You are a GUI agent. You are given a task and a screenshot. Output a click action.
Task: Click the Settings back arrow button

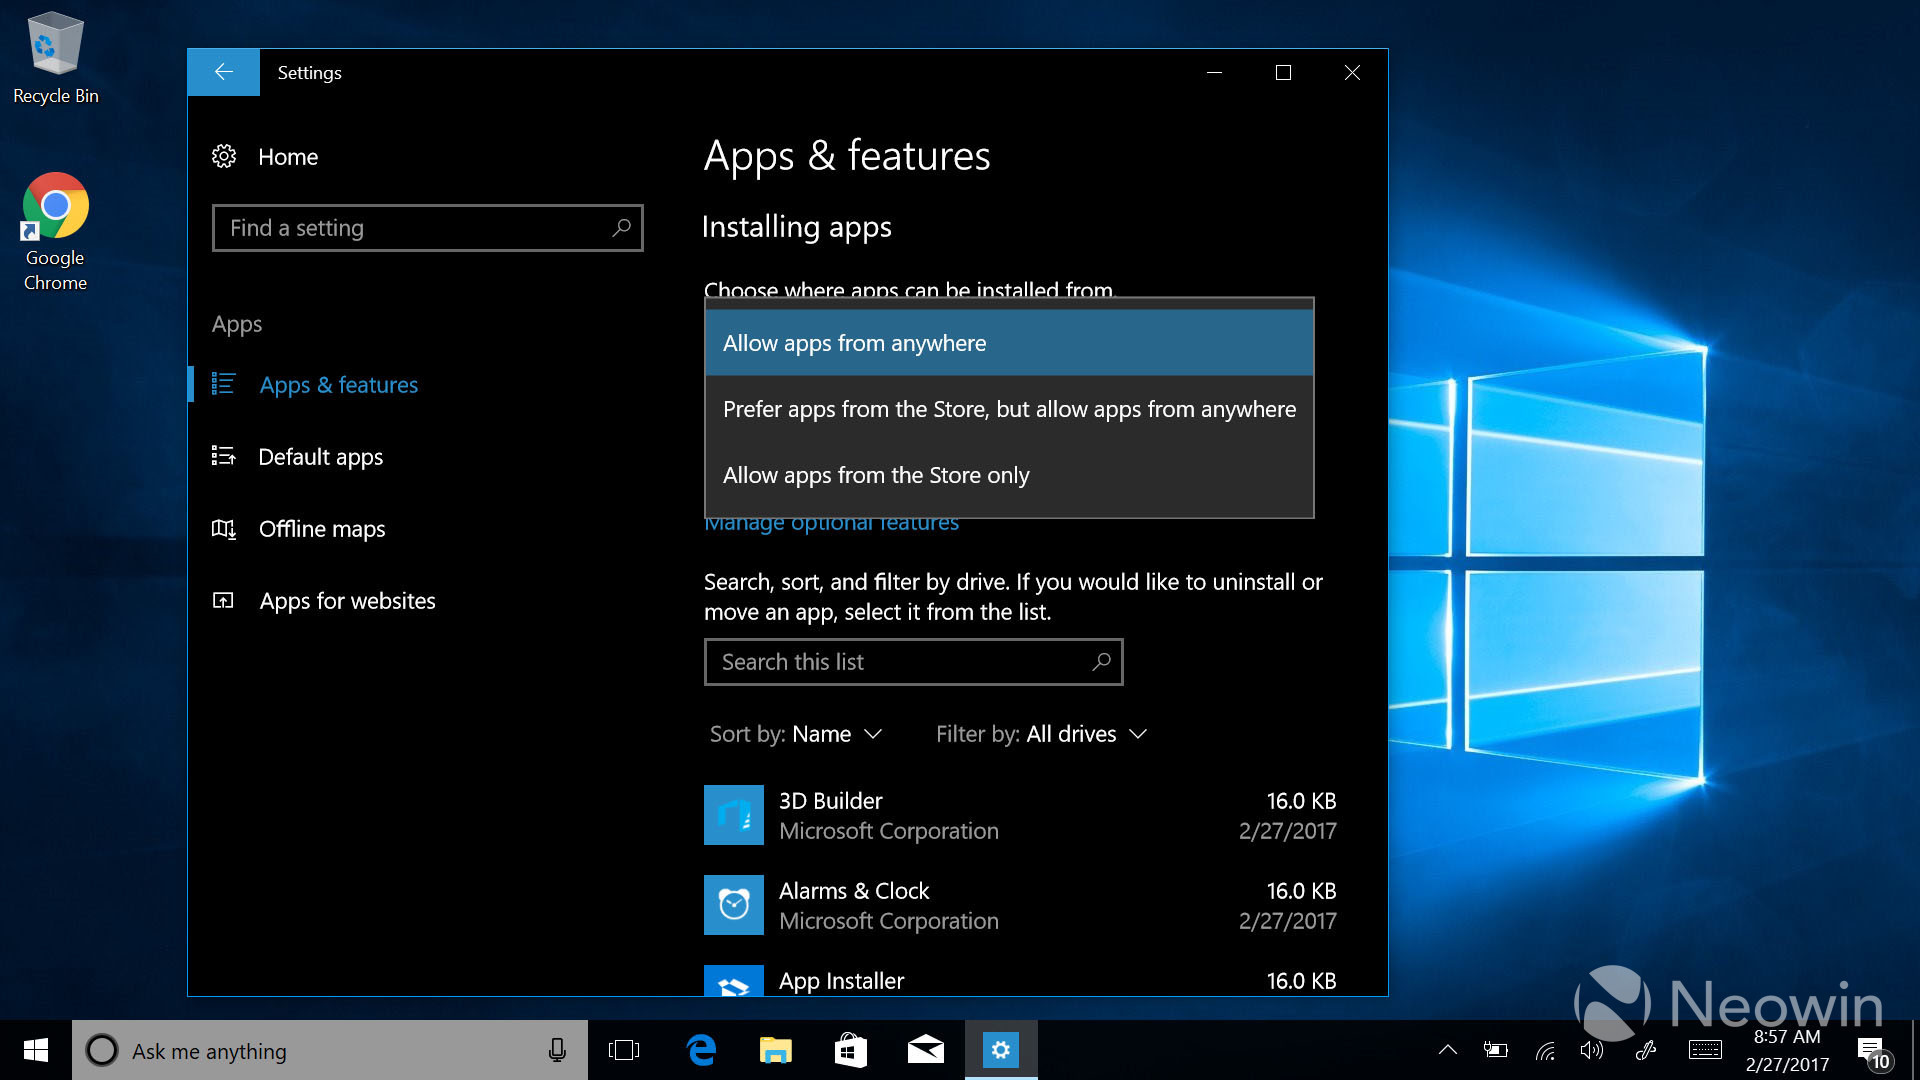(x=223, y=72)
